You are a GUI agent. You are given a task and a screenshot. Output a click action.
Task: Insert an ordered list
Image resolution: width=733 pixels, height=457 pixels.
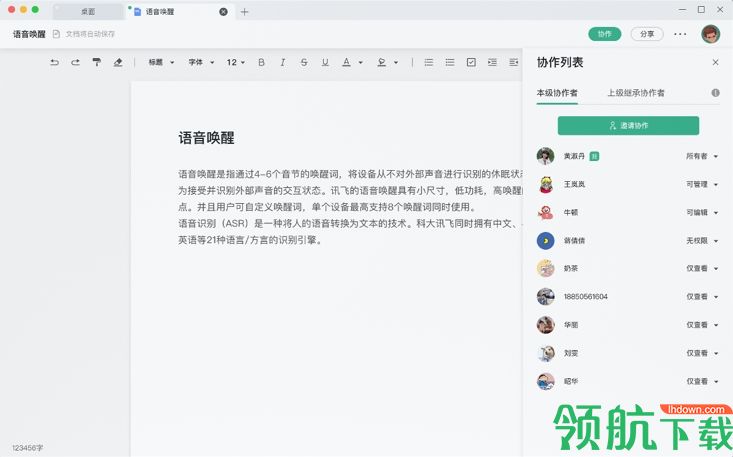(429, 62)
